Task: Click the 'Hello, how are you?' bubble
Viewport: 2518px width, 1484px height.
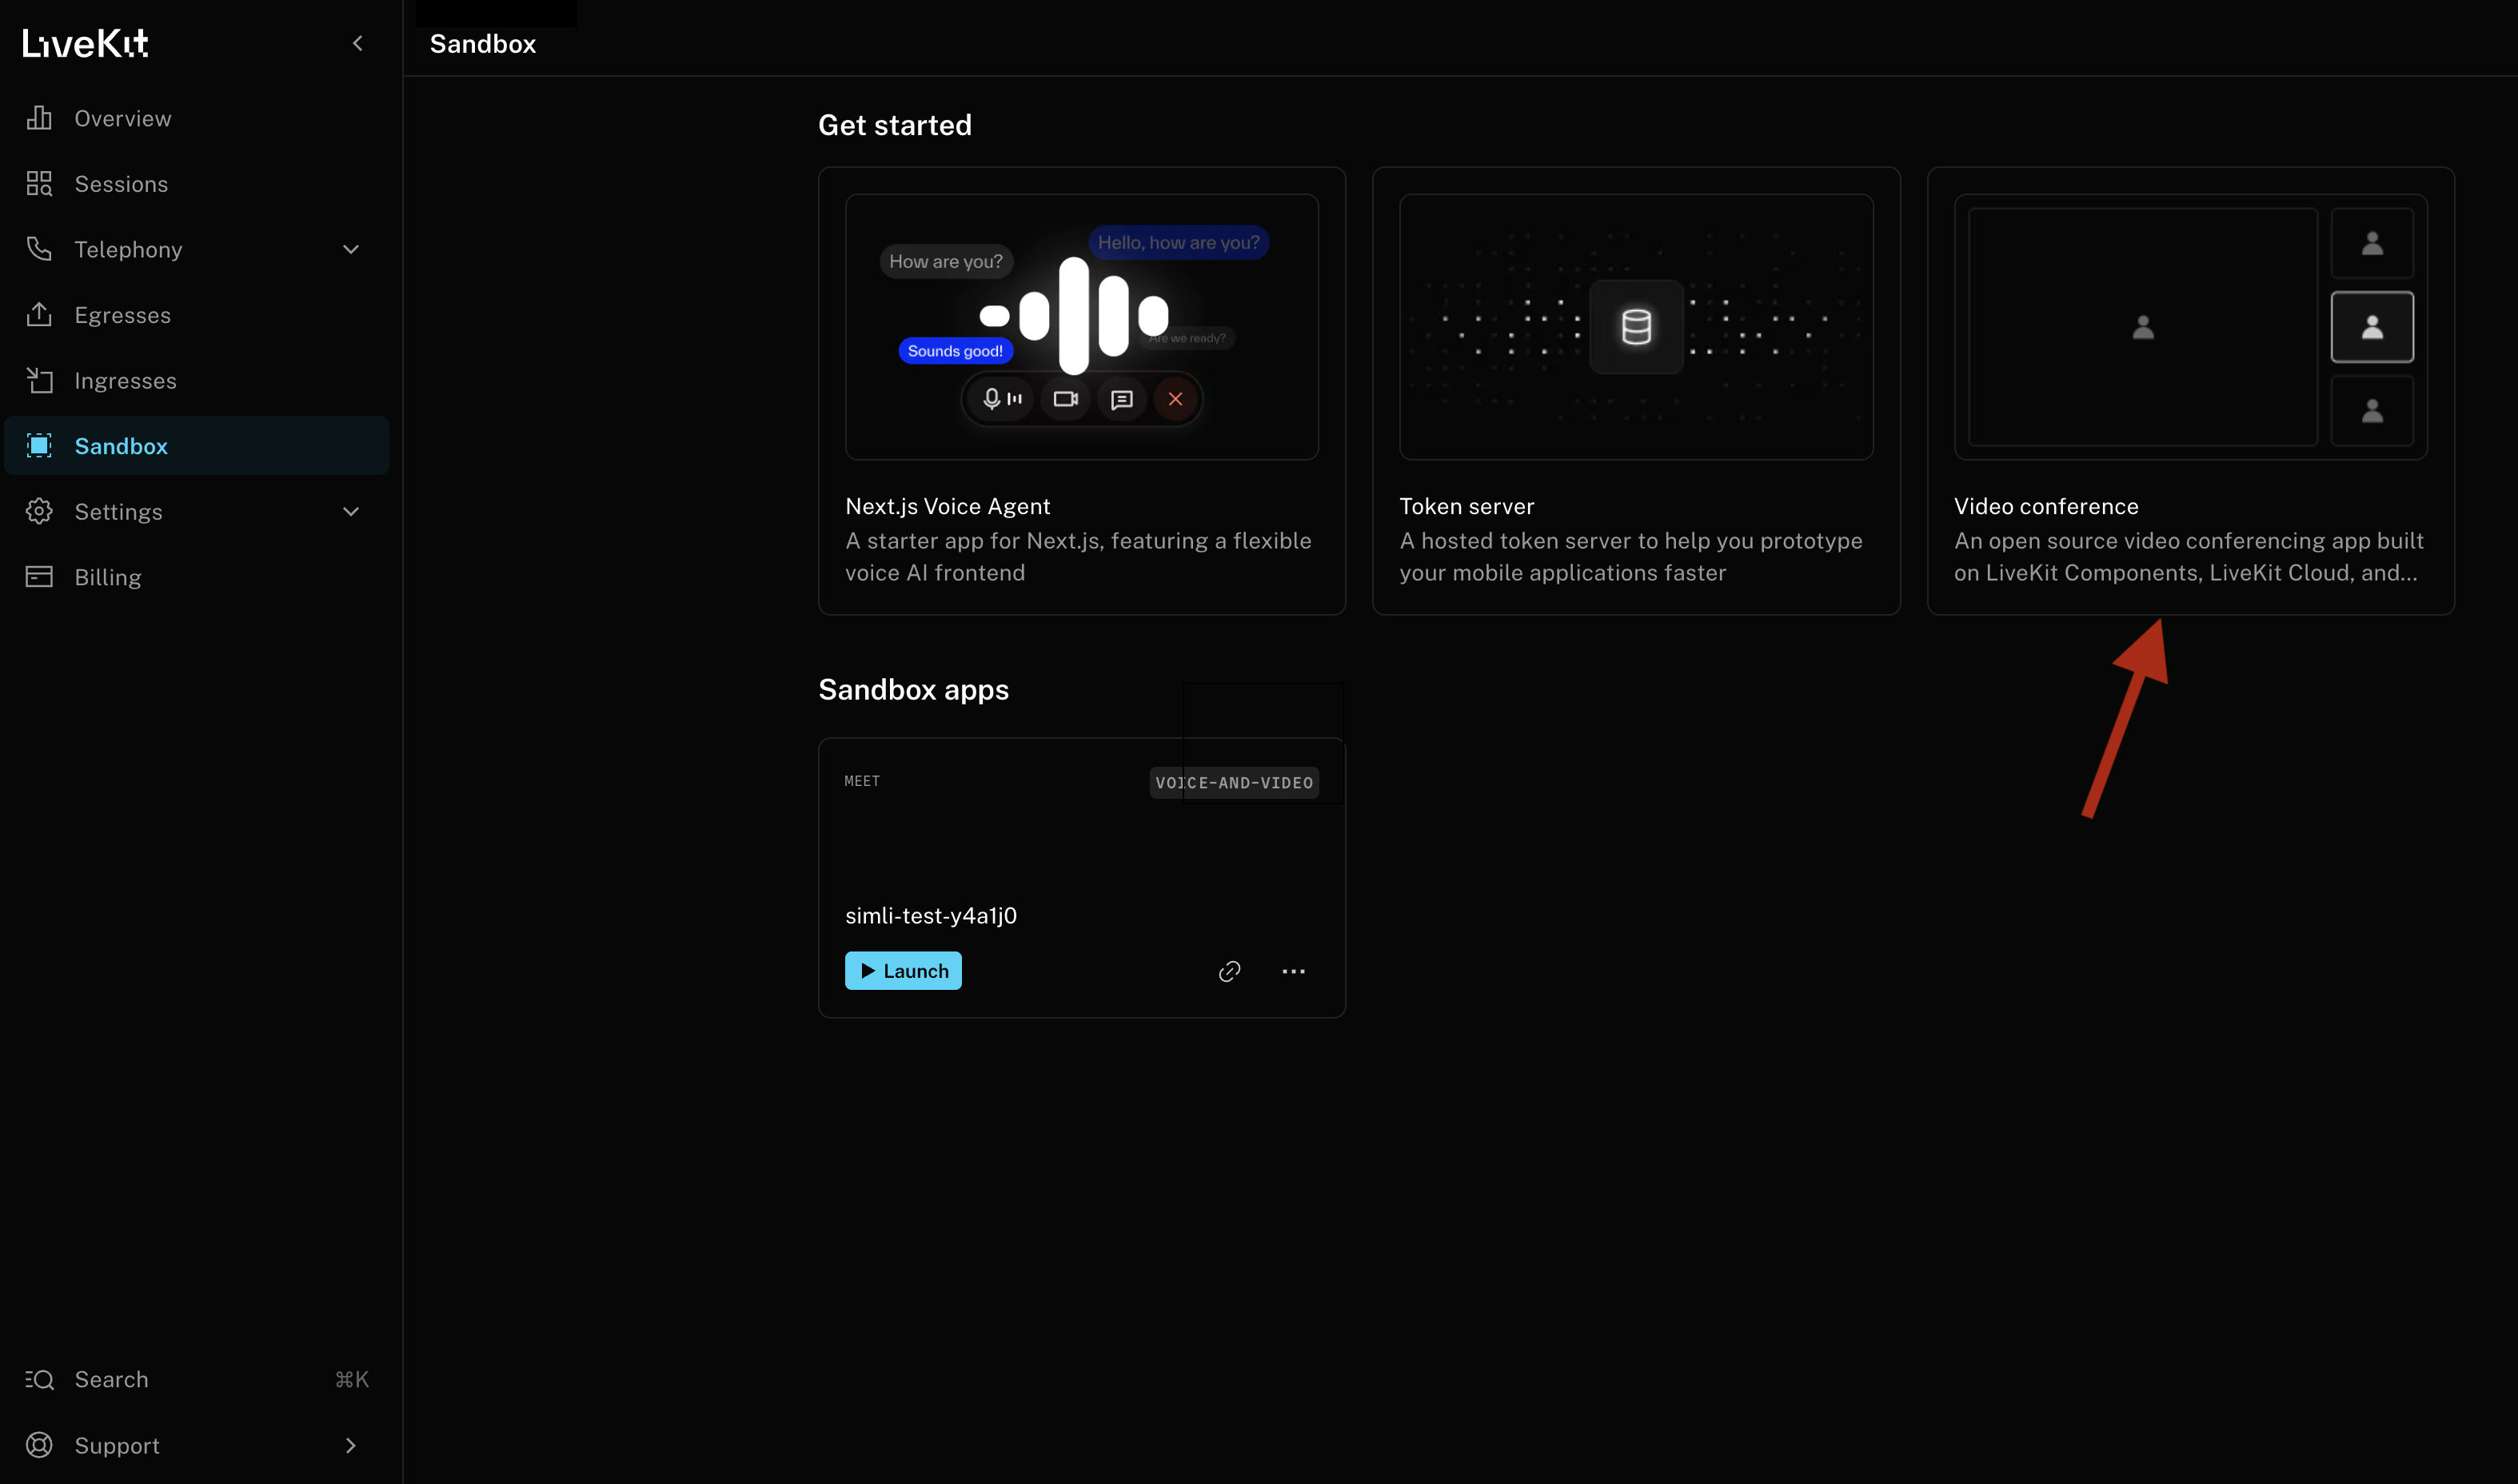Action: tap(1179, 243)
